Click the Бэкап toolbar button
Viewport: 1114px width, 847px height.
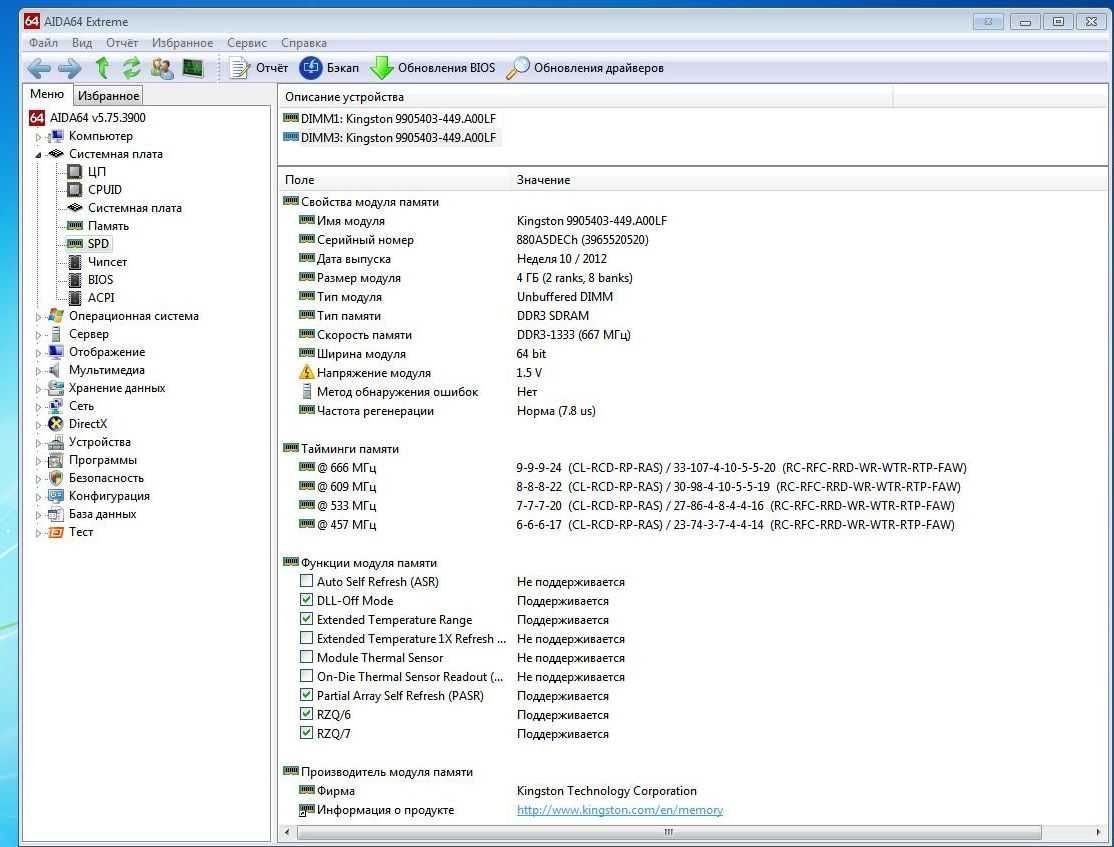point(329,68)
